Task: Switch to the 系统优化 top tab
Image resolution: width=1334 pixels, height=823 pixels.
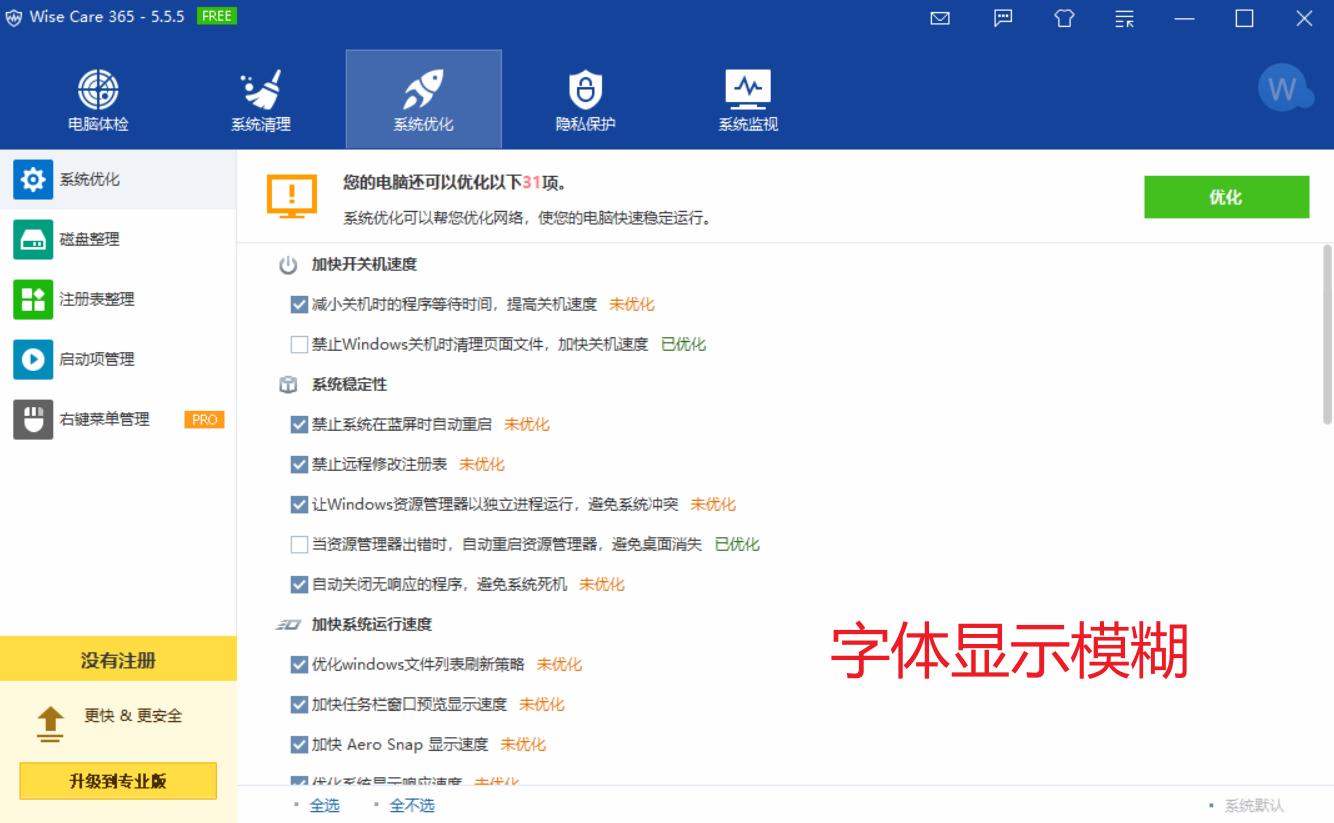Action: point(423,97)
